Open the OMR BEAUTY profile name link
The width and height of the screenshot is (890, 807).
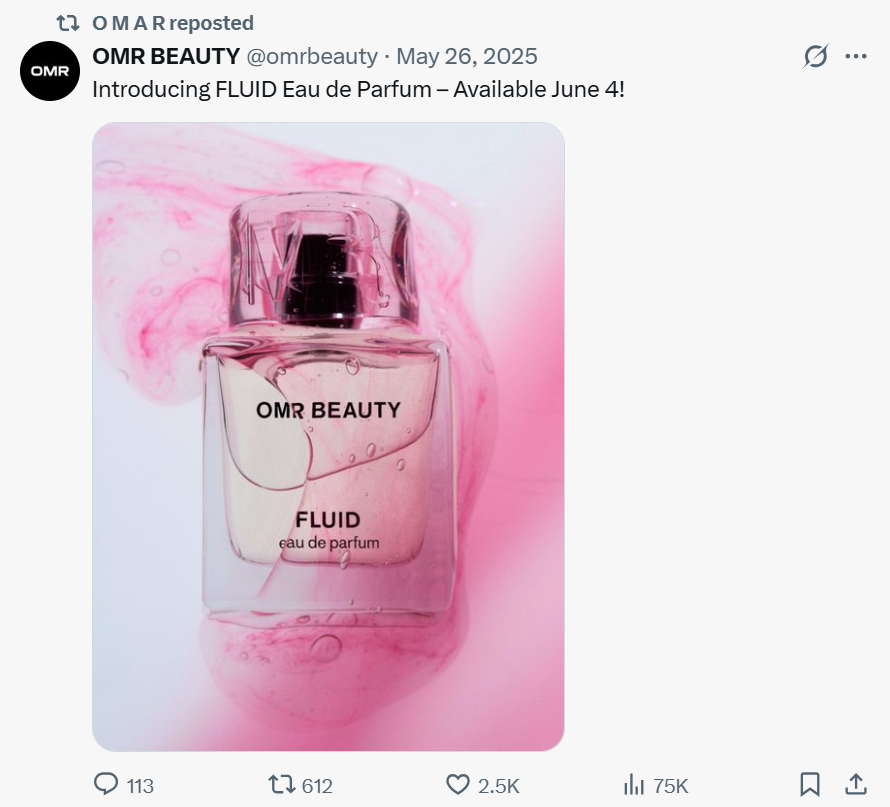166,56
